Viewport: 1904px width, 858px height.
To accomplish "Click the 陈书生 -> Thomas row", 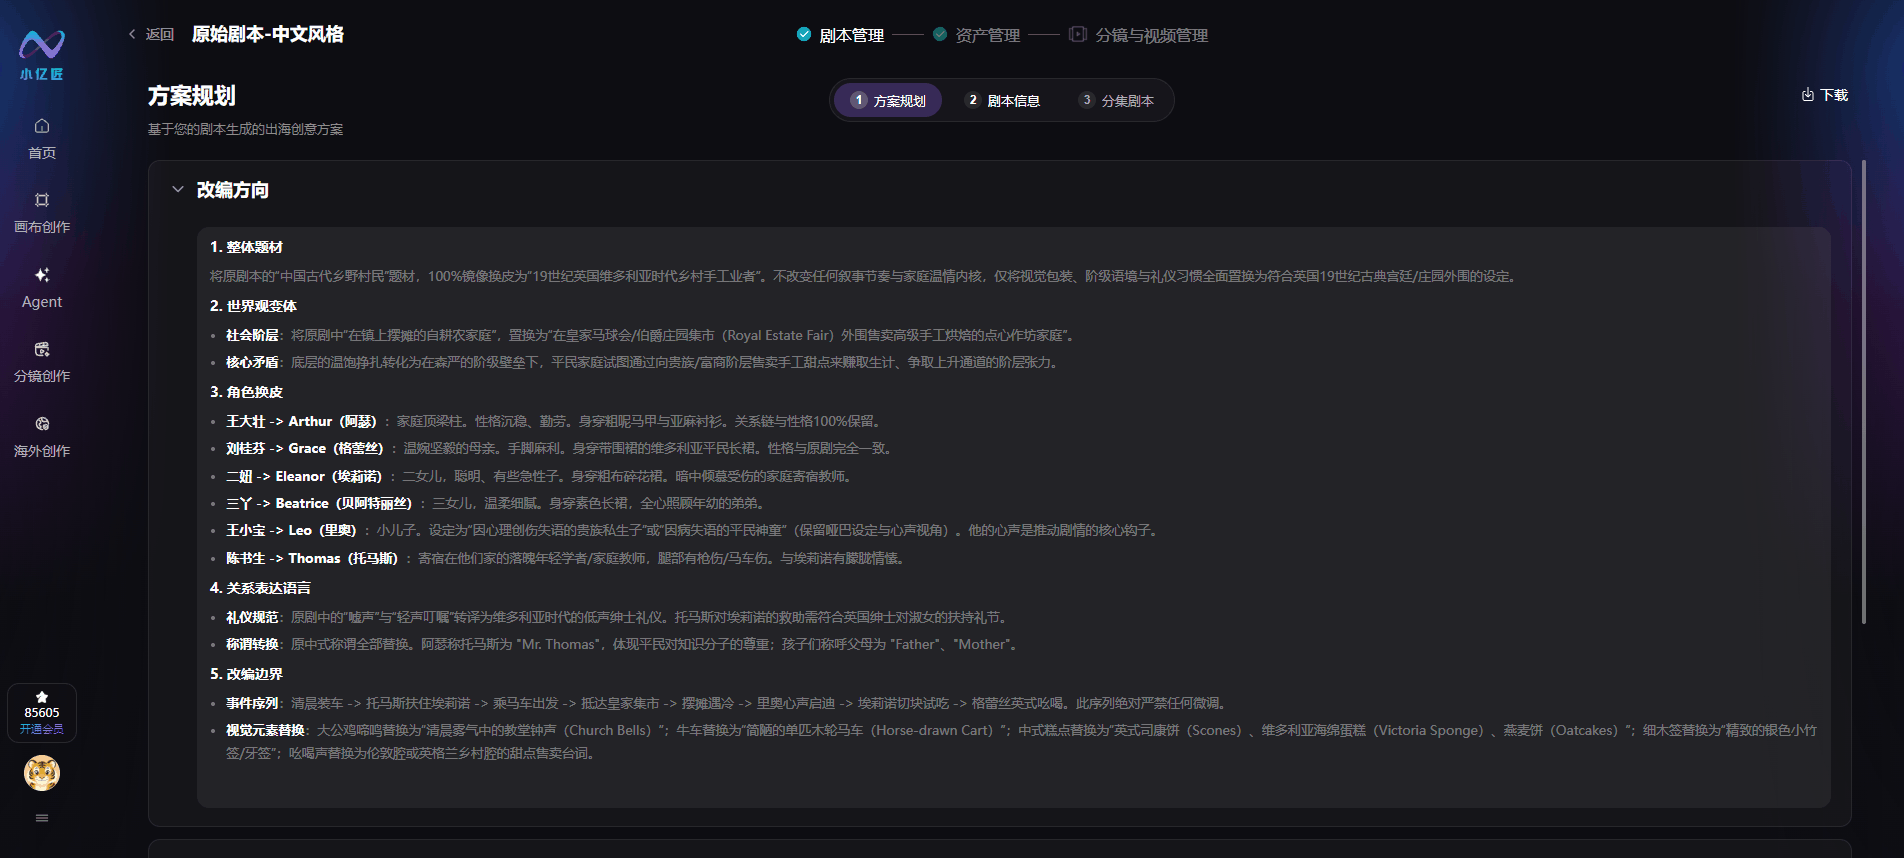I will tap(567, 558).
